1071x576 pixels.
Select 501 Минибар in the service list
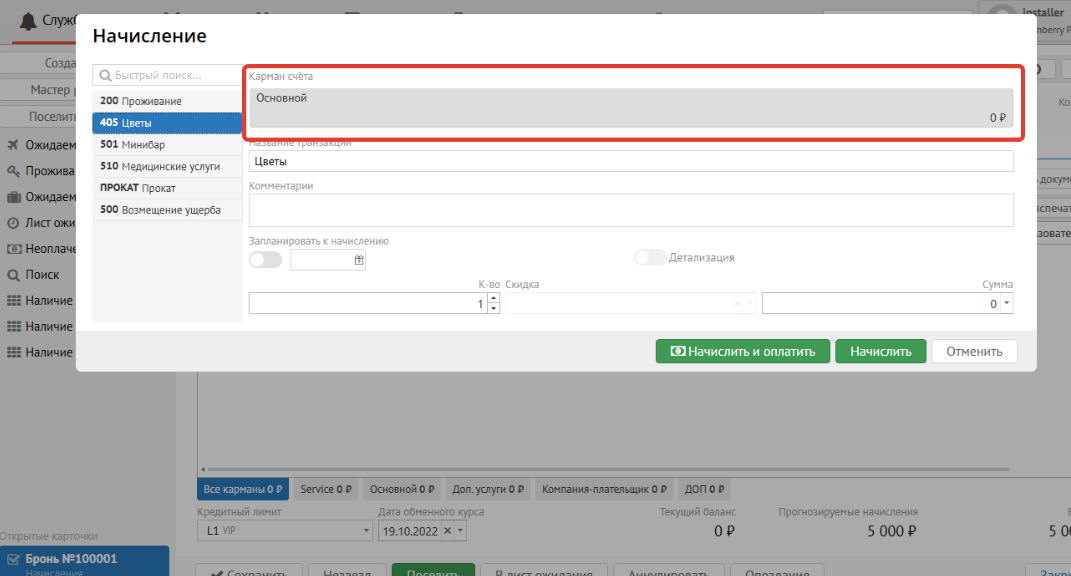pos(167,145)
